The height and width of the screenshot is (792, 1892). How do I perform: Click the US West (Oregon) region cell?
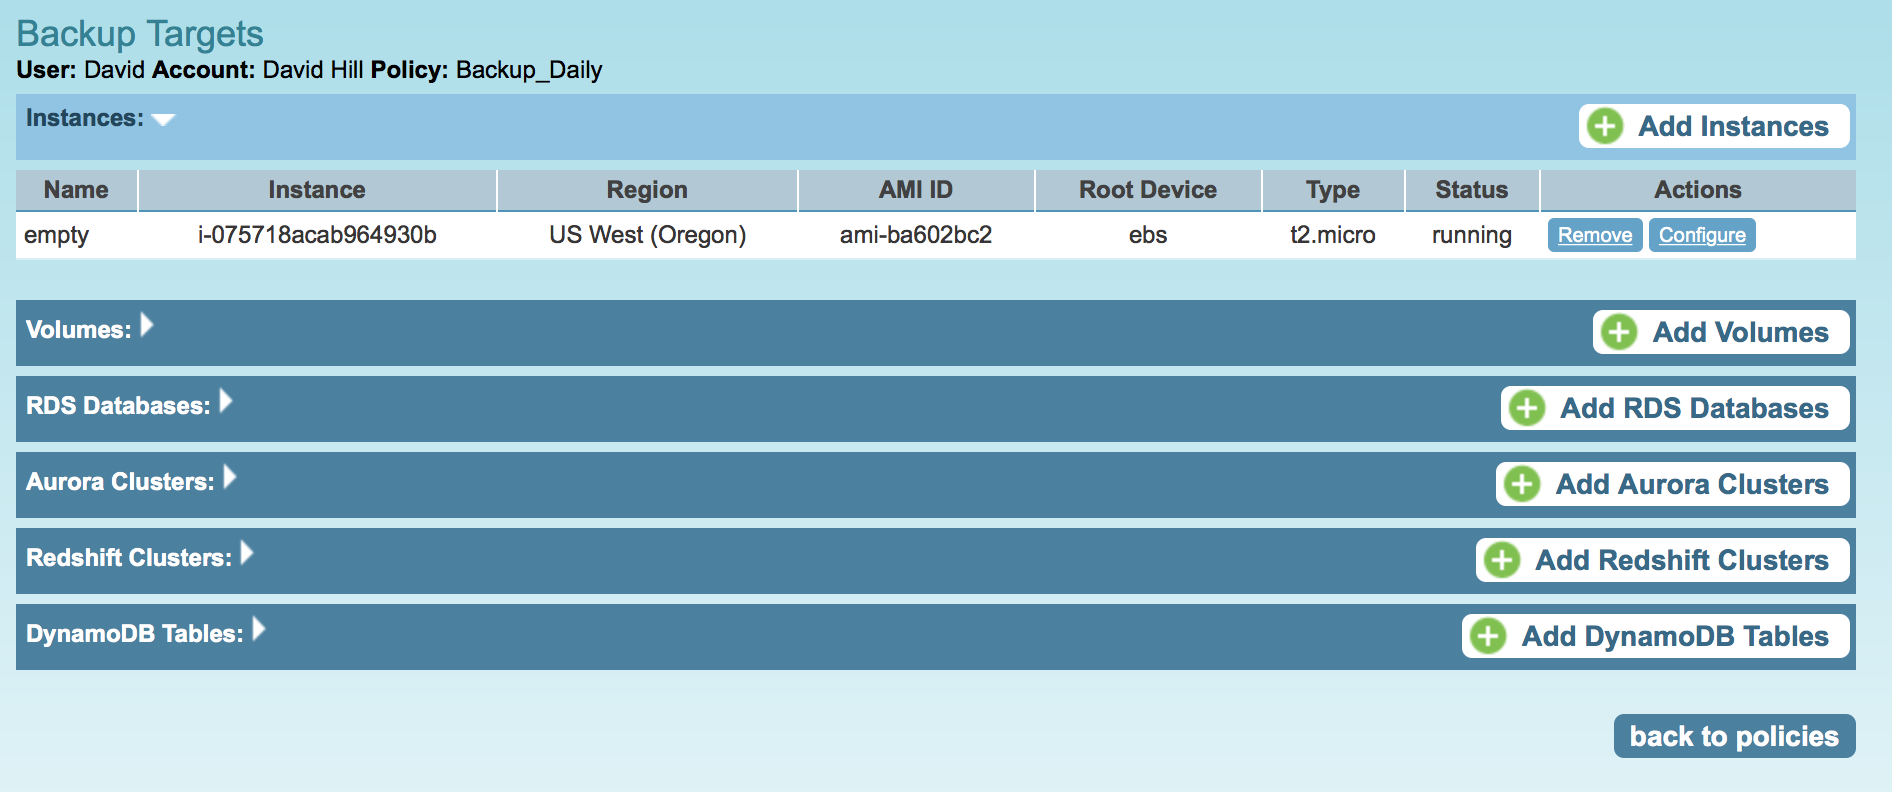(647, 235)
